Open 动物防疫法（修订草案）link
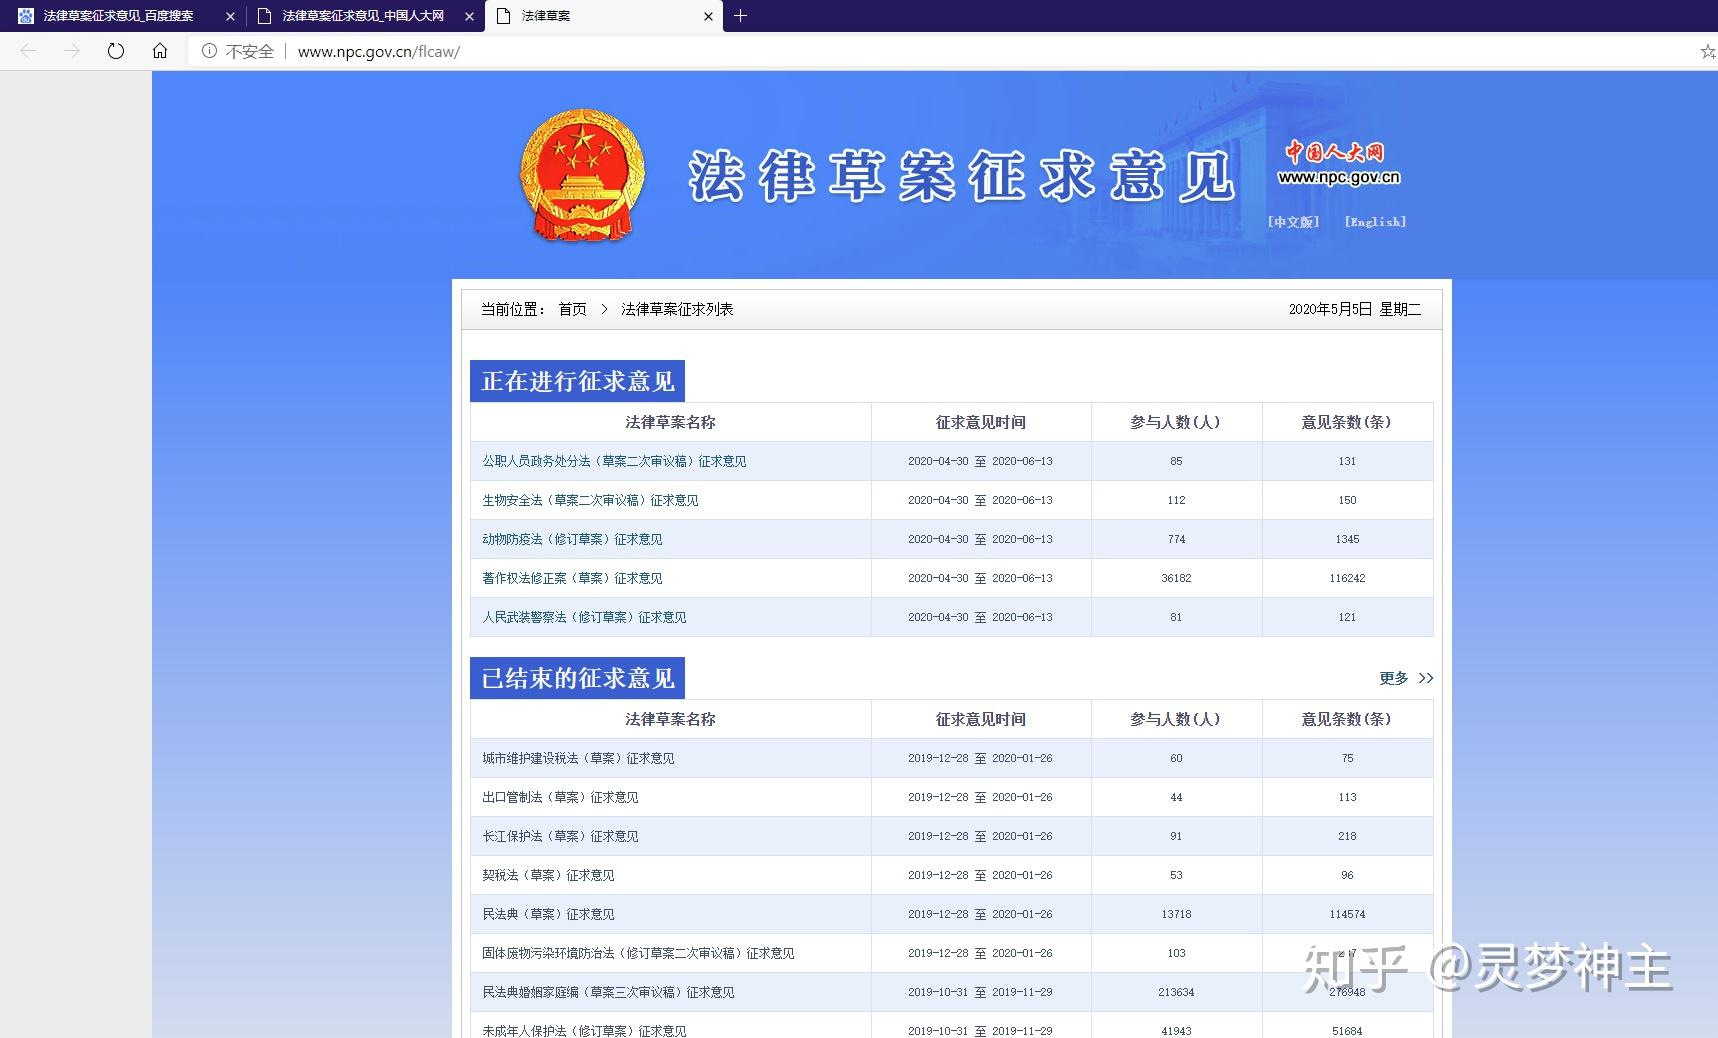The width and height of the screenshot is (1718, 1038). 572,539
